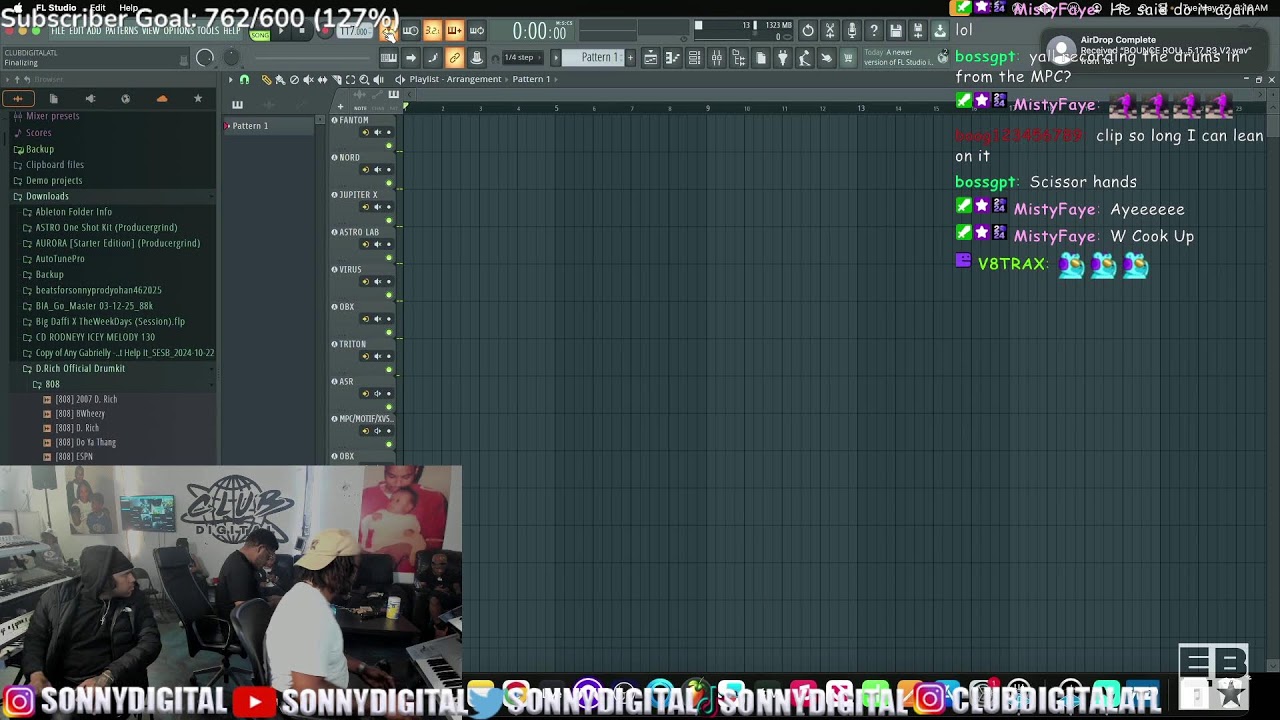Image resolution: width=1280 pixels, height=720 pixels.
Task: Open the 1/4 step snap dropdown
Action: (x=523, y=58)
